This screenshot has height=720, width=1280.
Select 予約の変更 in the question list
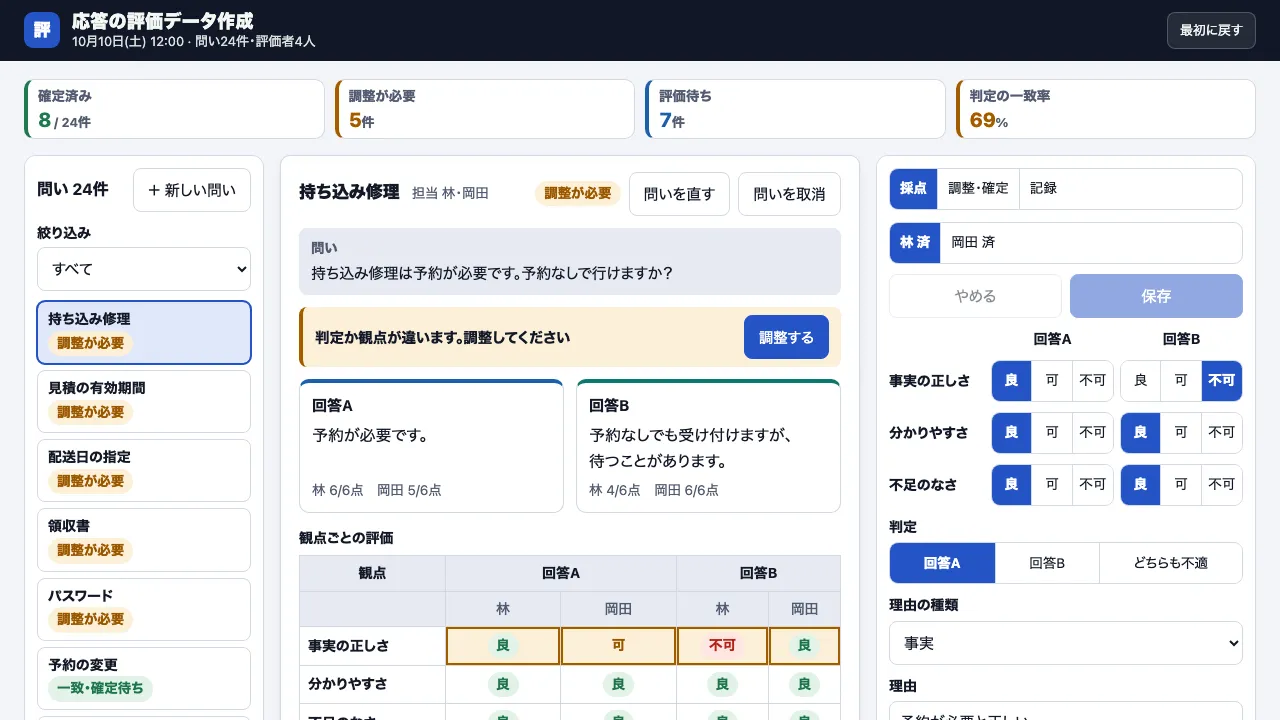pos(144,678)
